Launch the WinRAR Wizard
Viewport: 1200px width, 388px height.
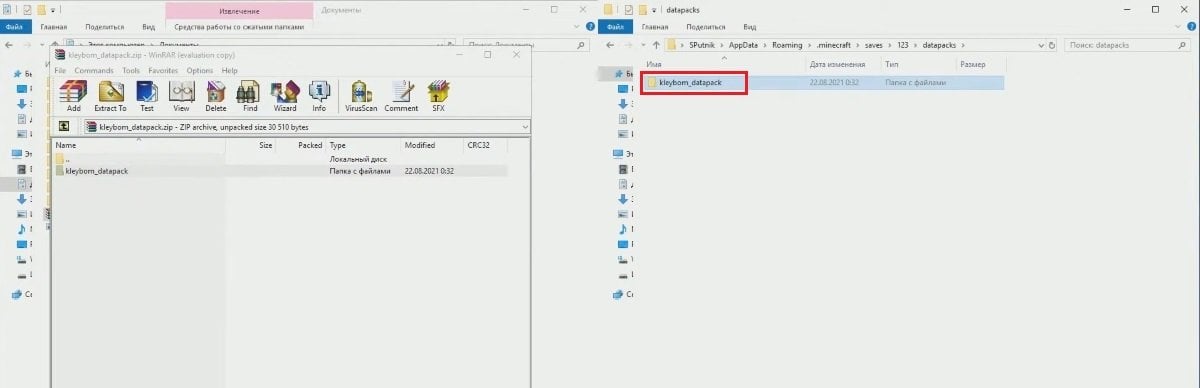point(285,96)
